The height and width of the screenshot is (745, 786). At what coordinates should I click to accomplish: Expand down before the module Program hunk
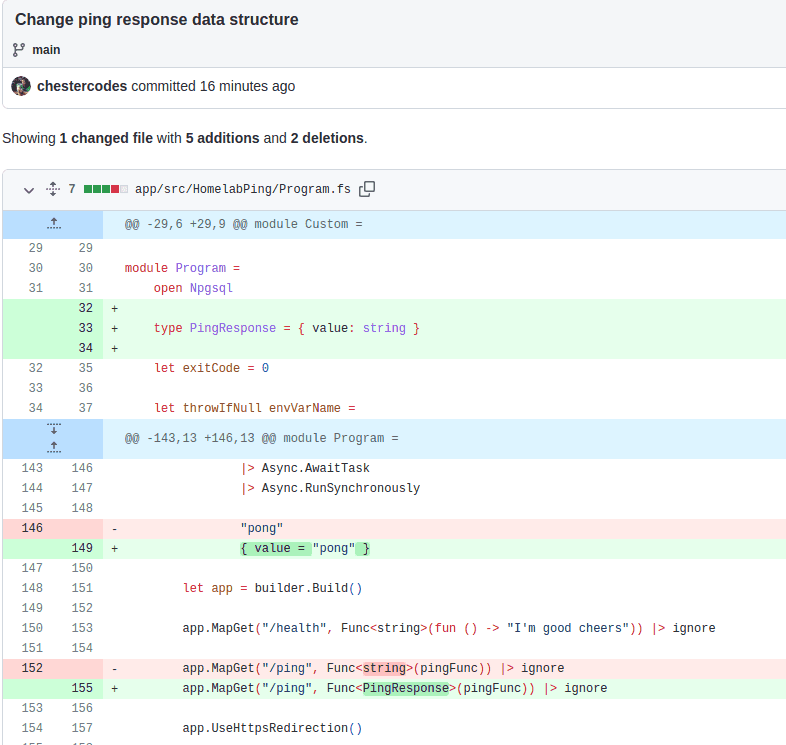click(53, 429)
